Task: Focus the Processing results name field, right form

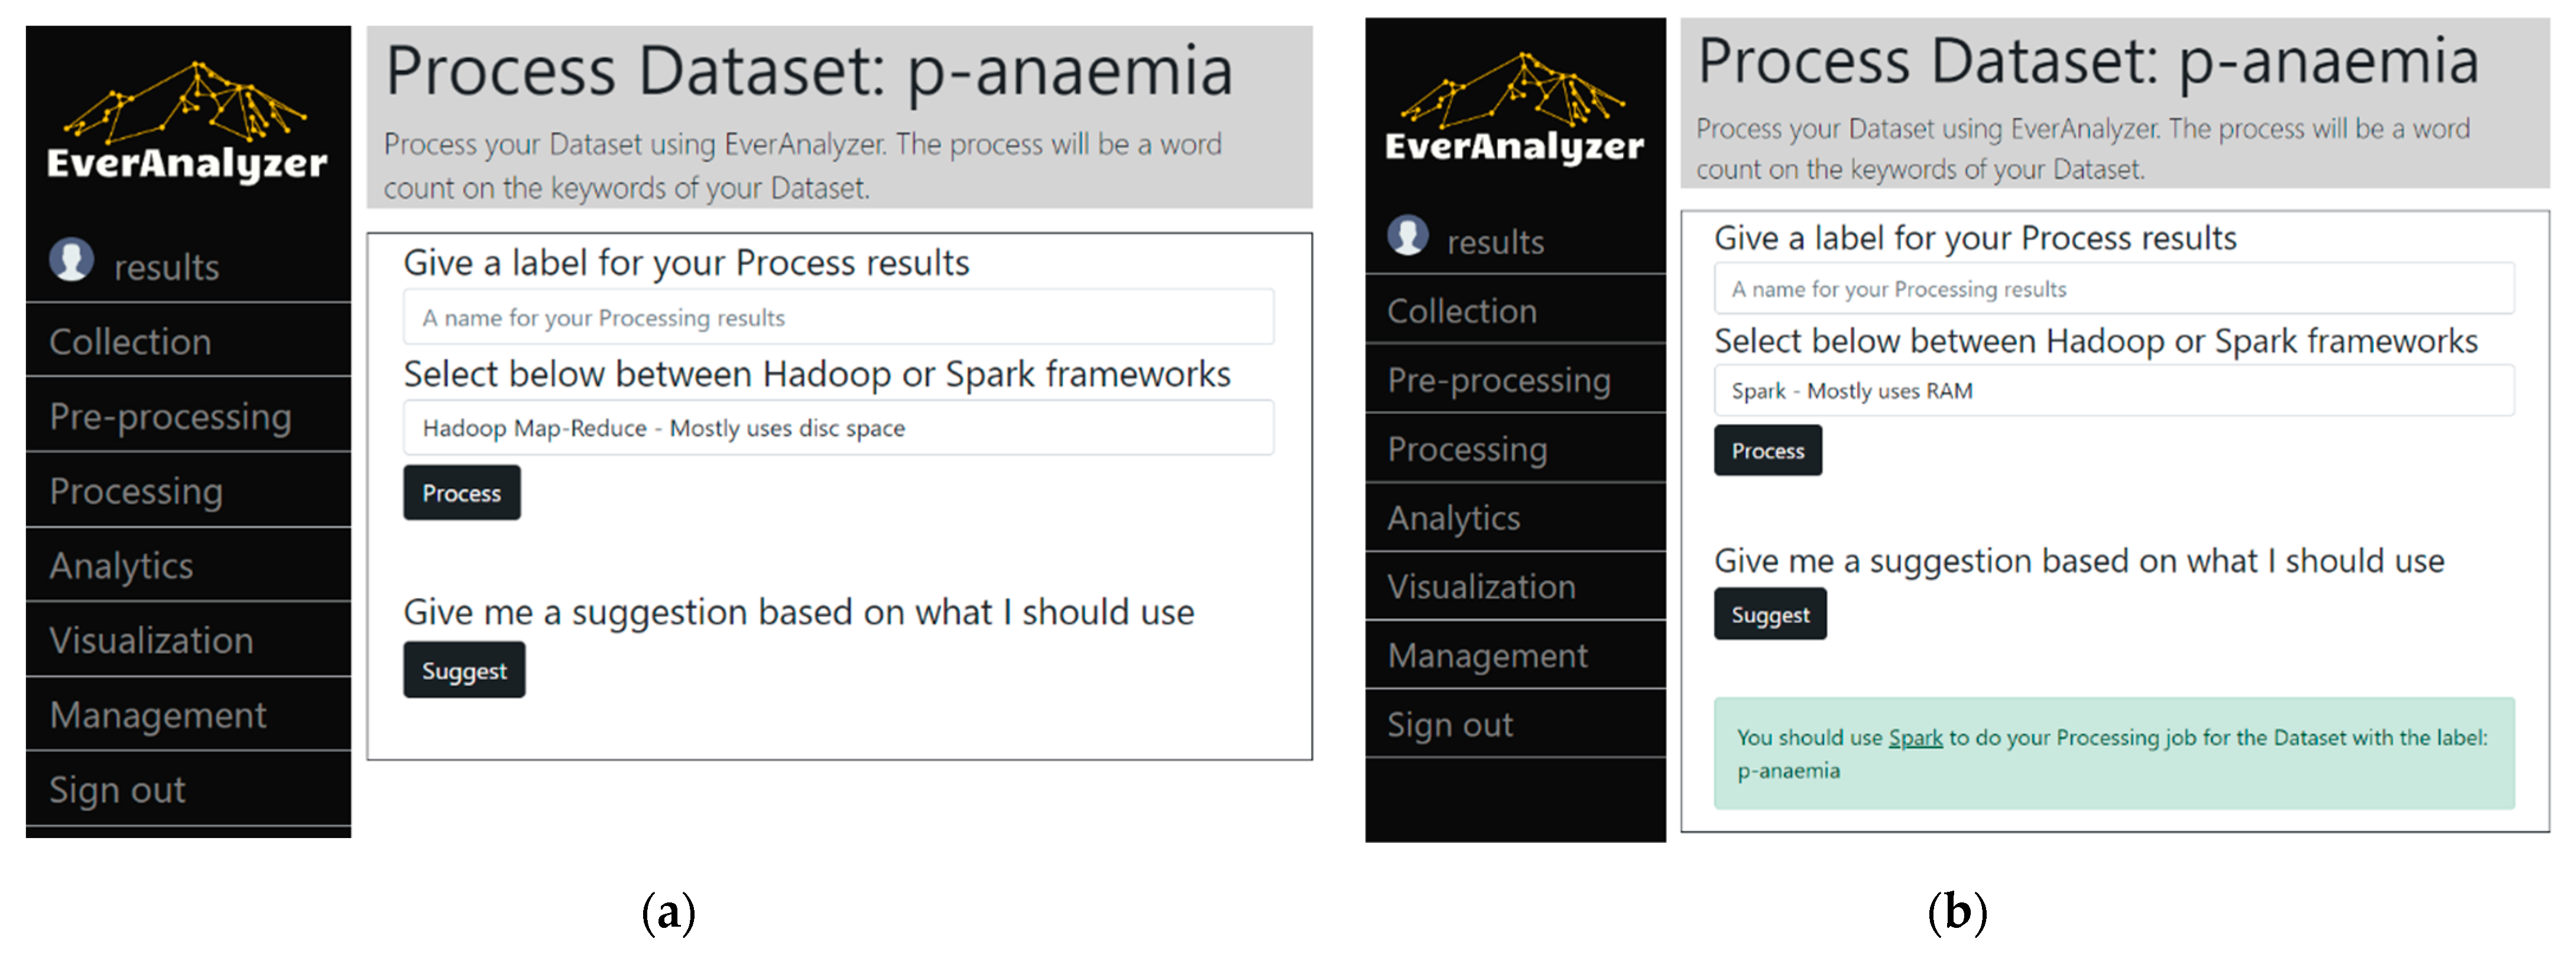Action: tap(2113, 289)
